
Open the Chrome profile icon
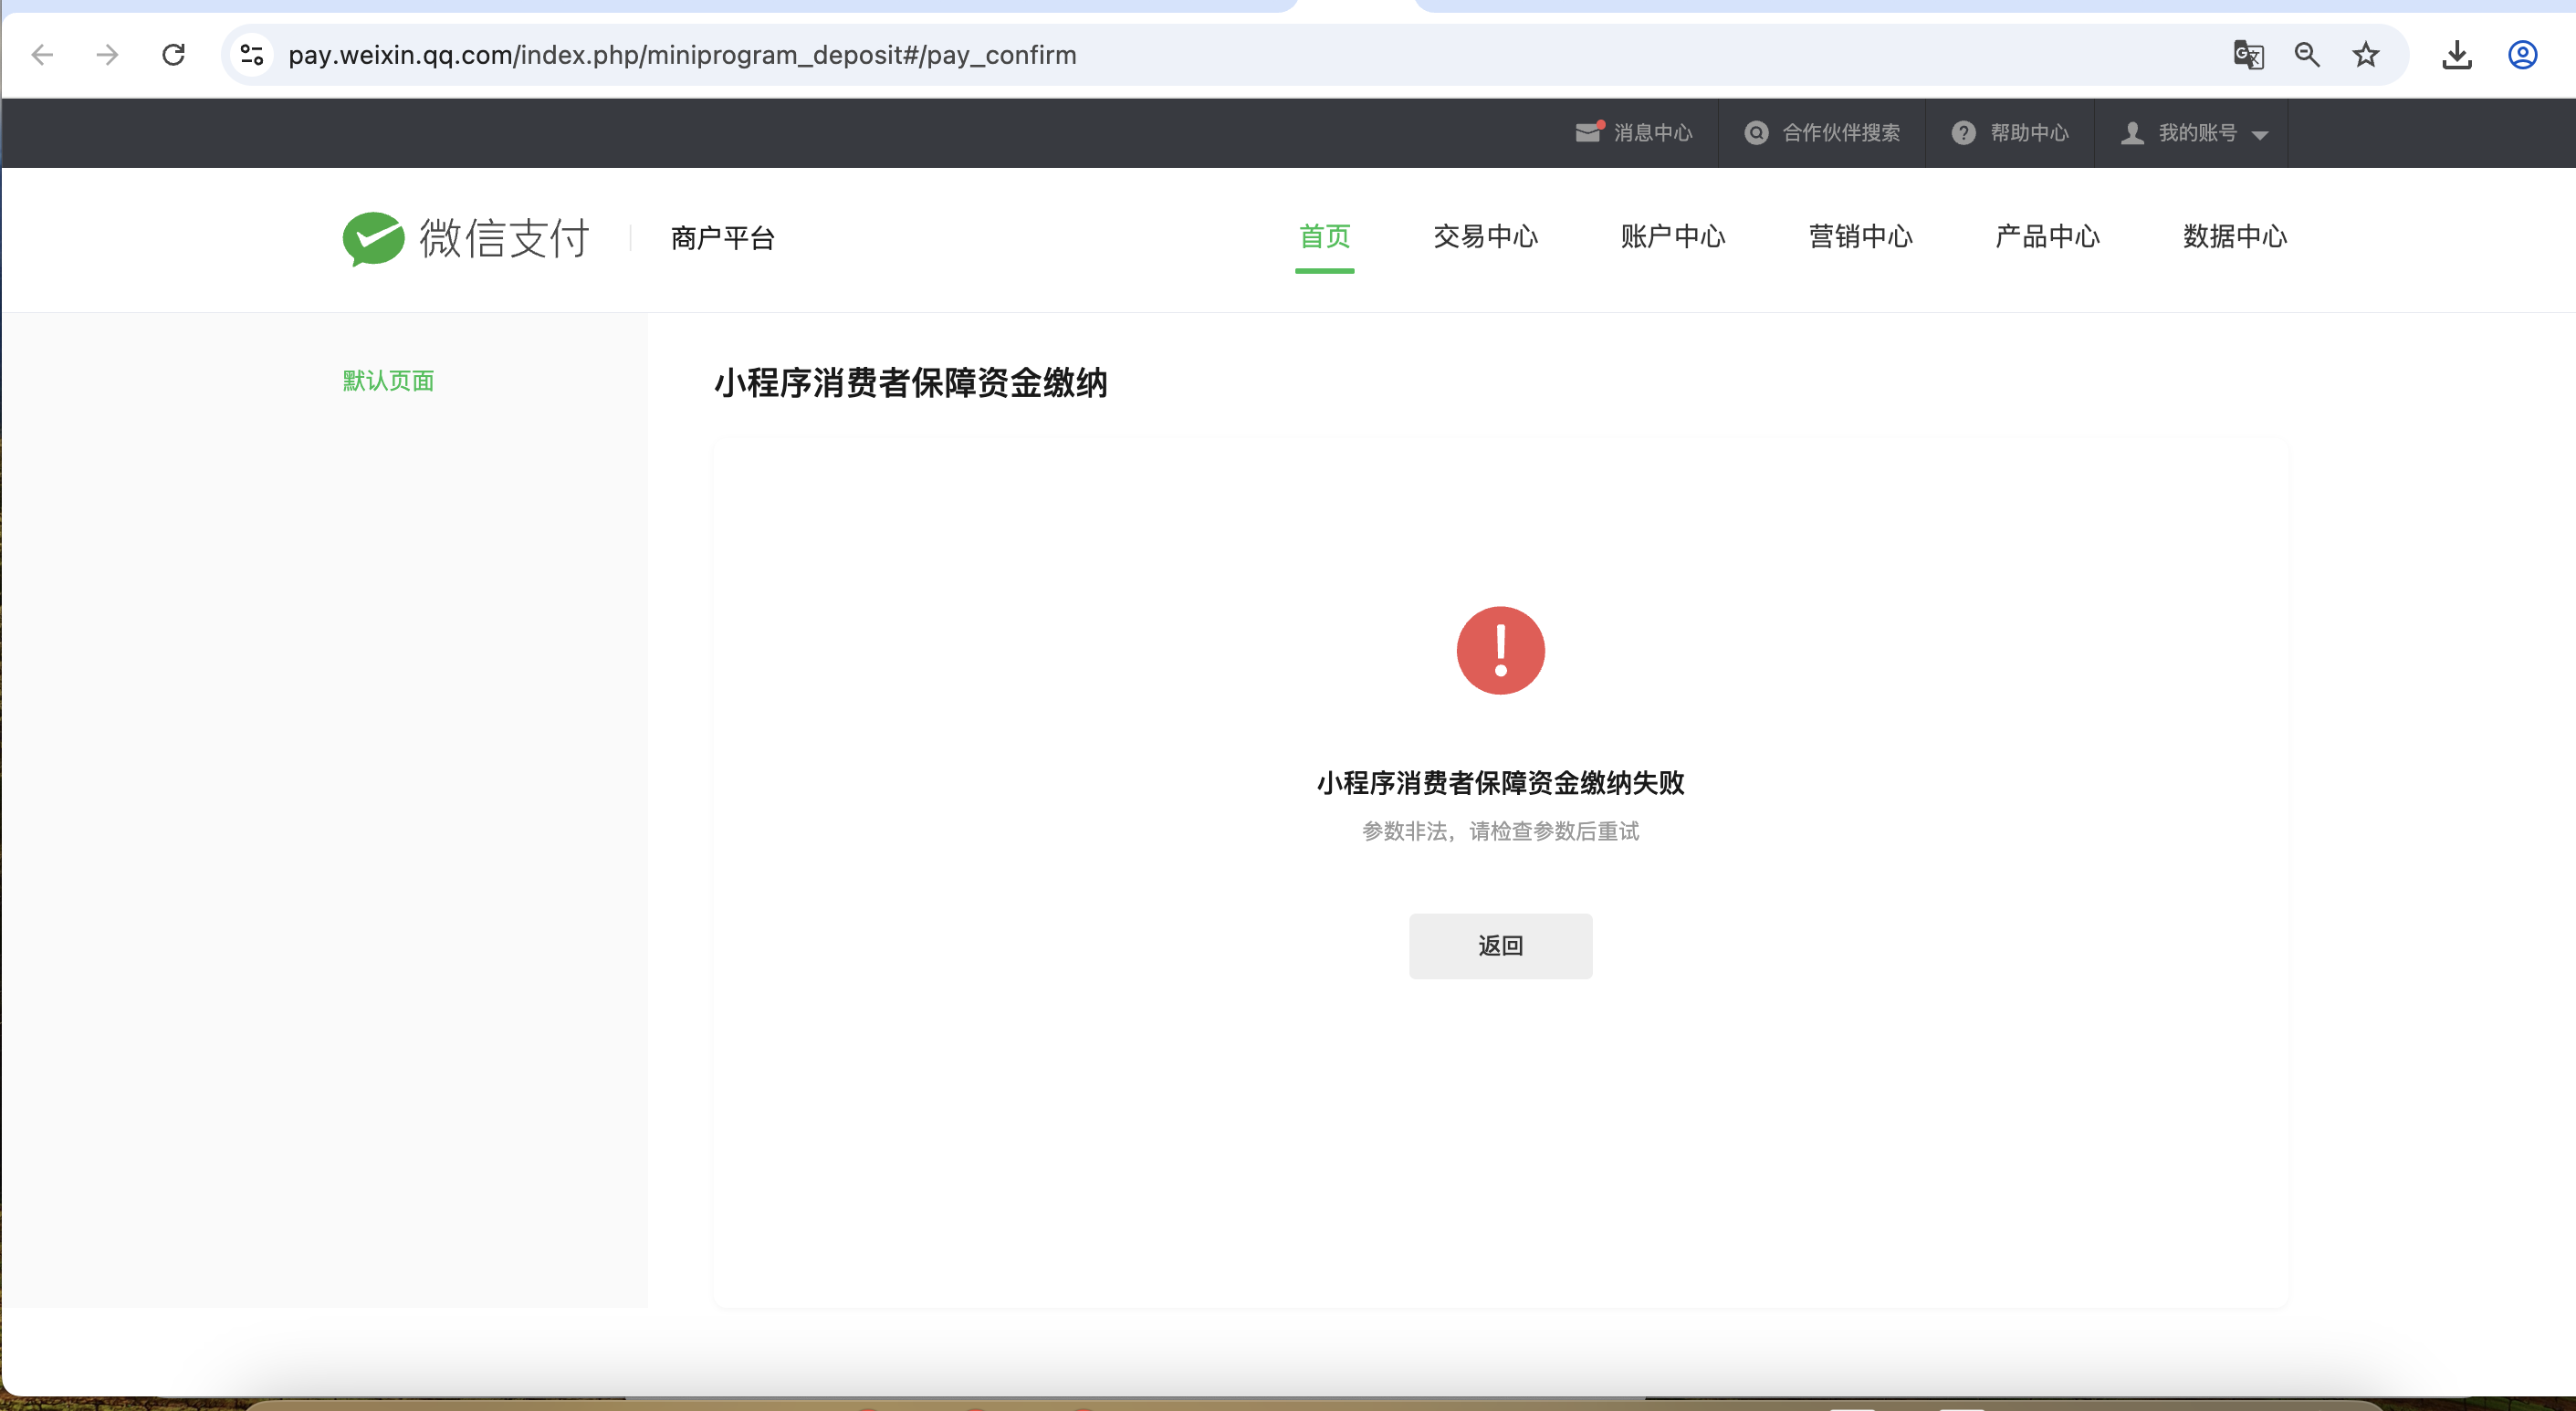[x=2522, y=54]
